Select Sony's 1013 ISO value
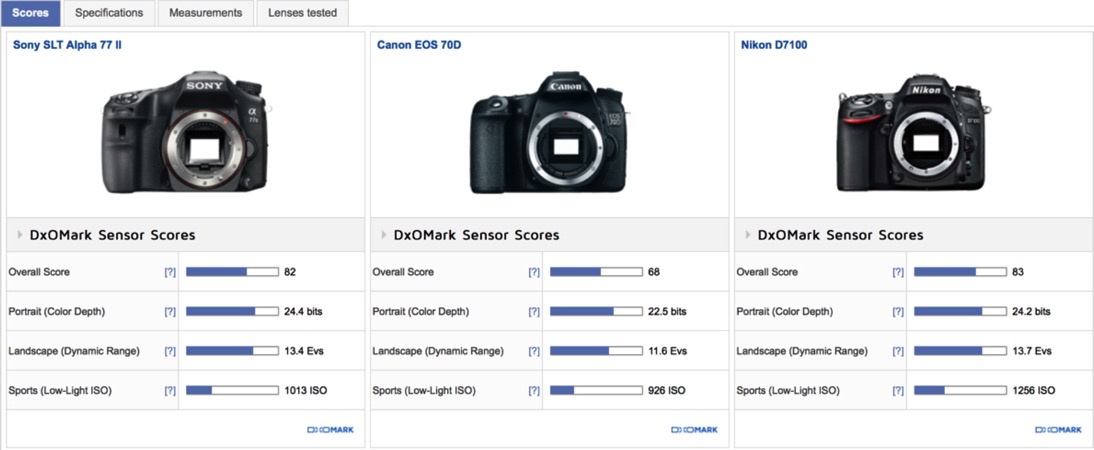 [306, 391]
